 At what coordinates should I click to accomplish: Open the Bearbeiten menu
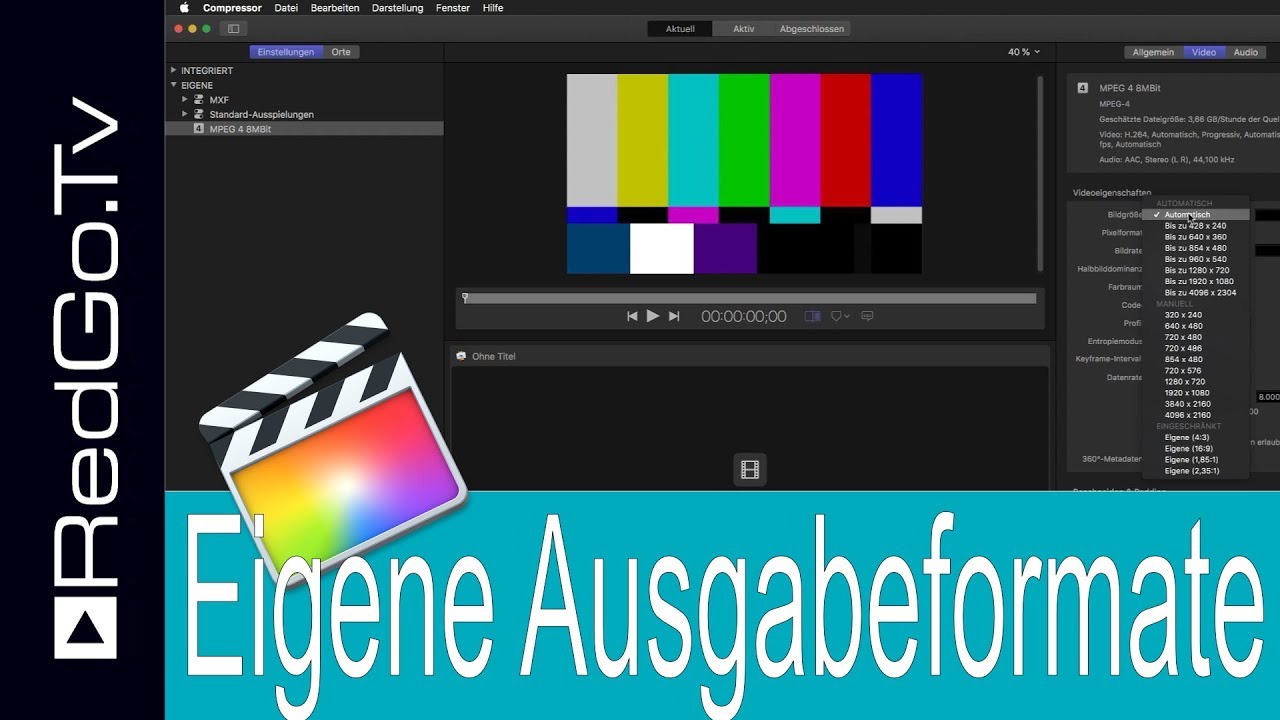point(335,7)
